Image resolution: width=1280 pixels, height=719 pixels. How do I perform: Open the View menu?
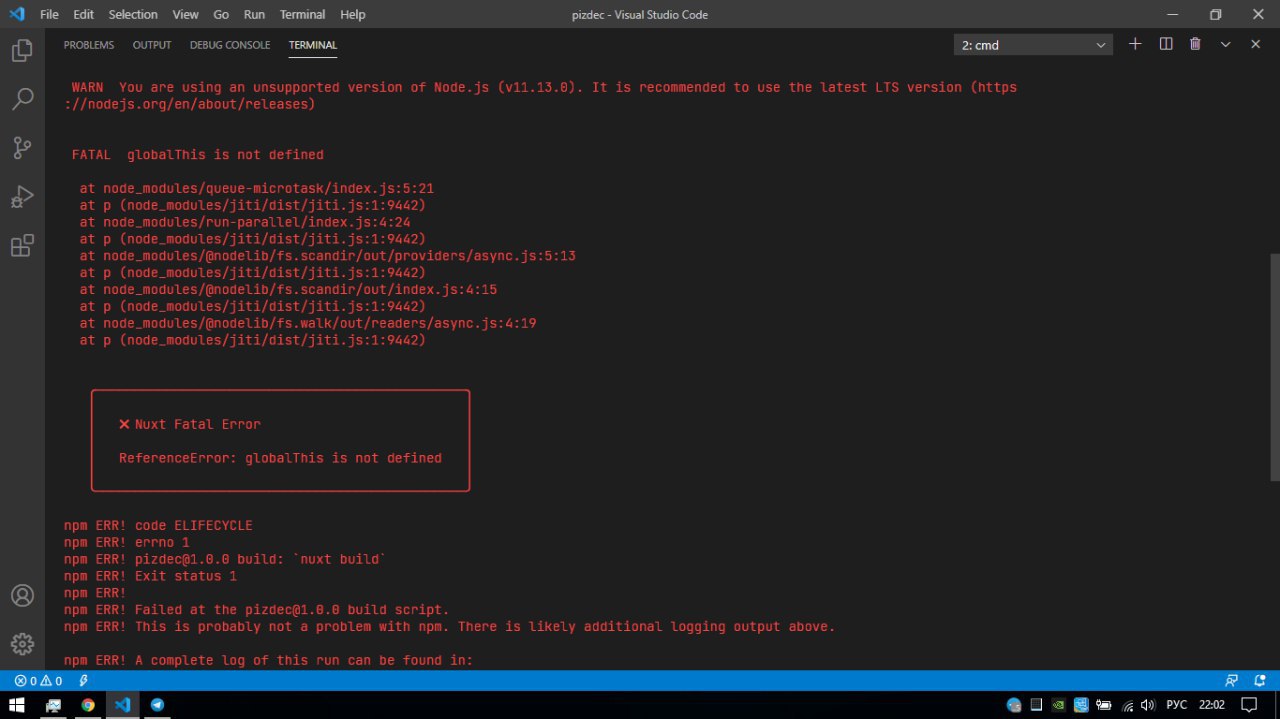185,14
